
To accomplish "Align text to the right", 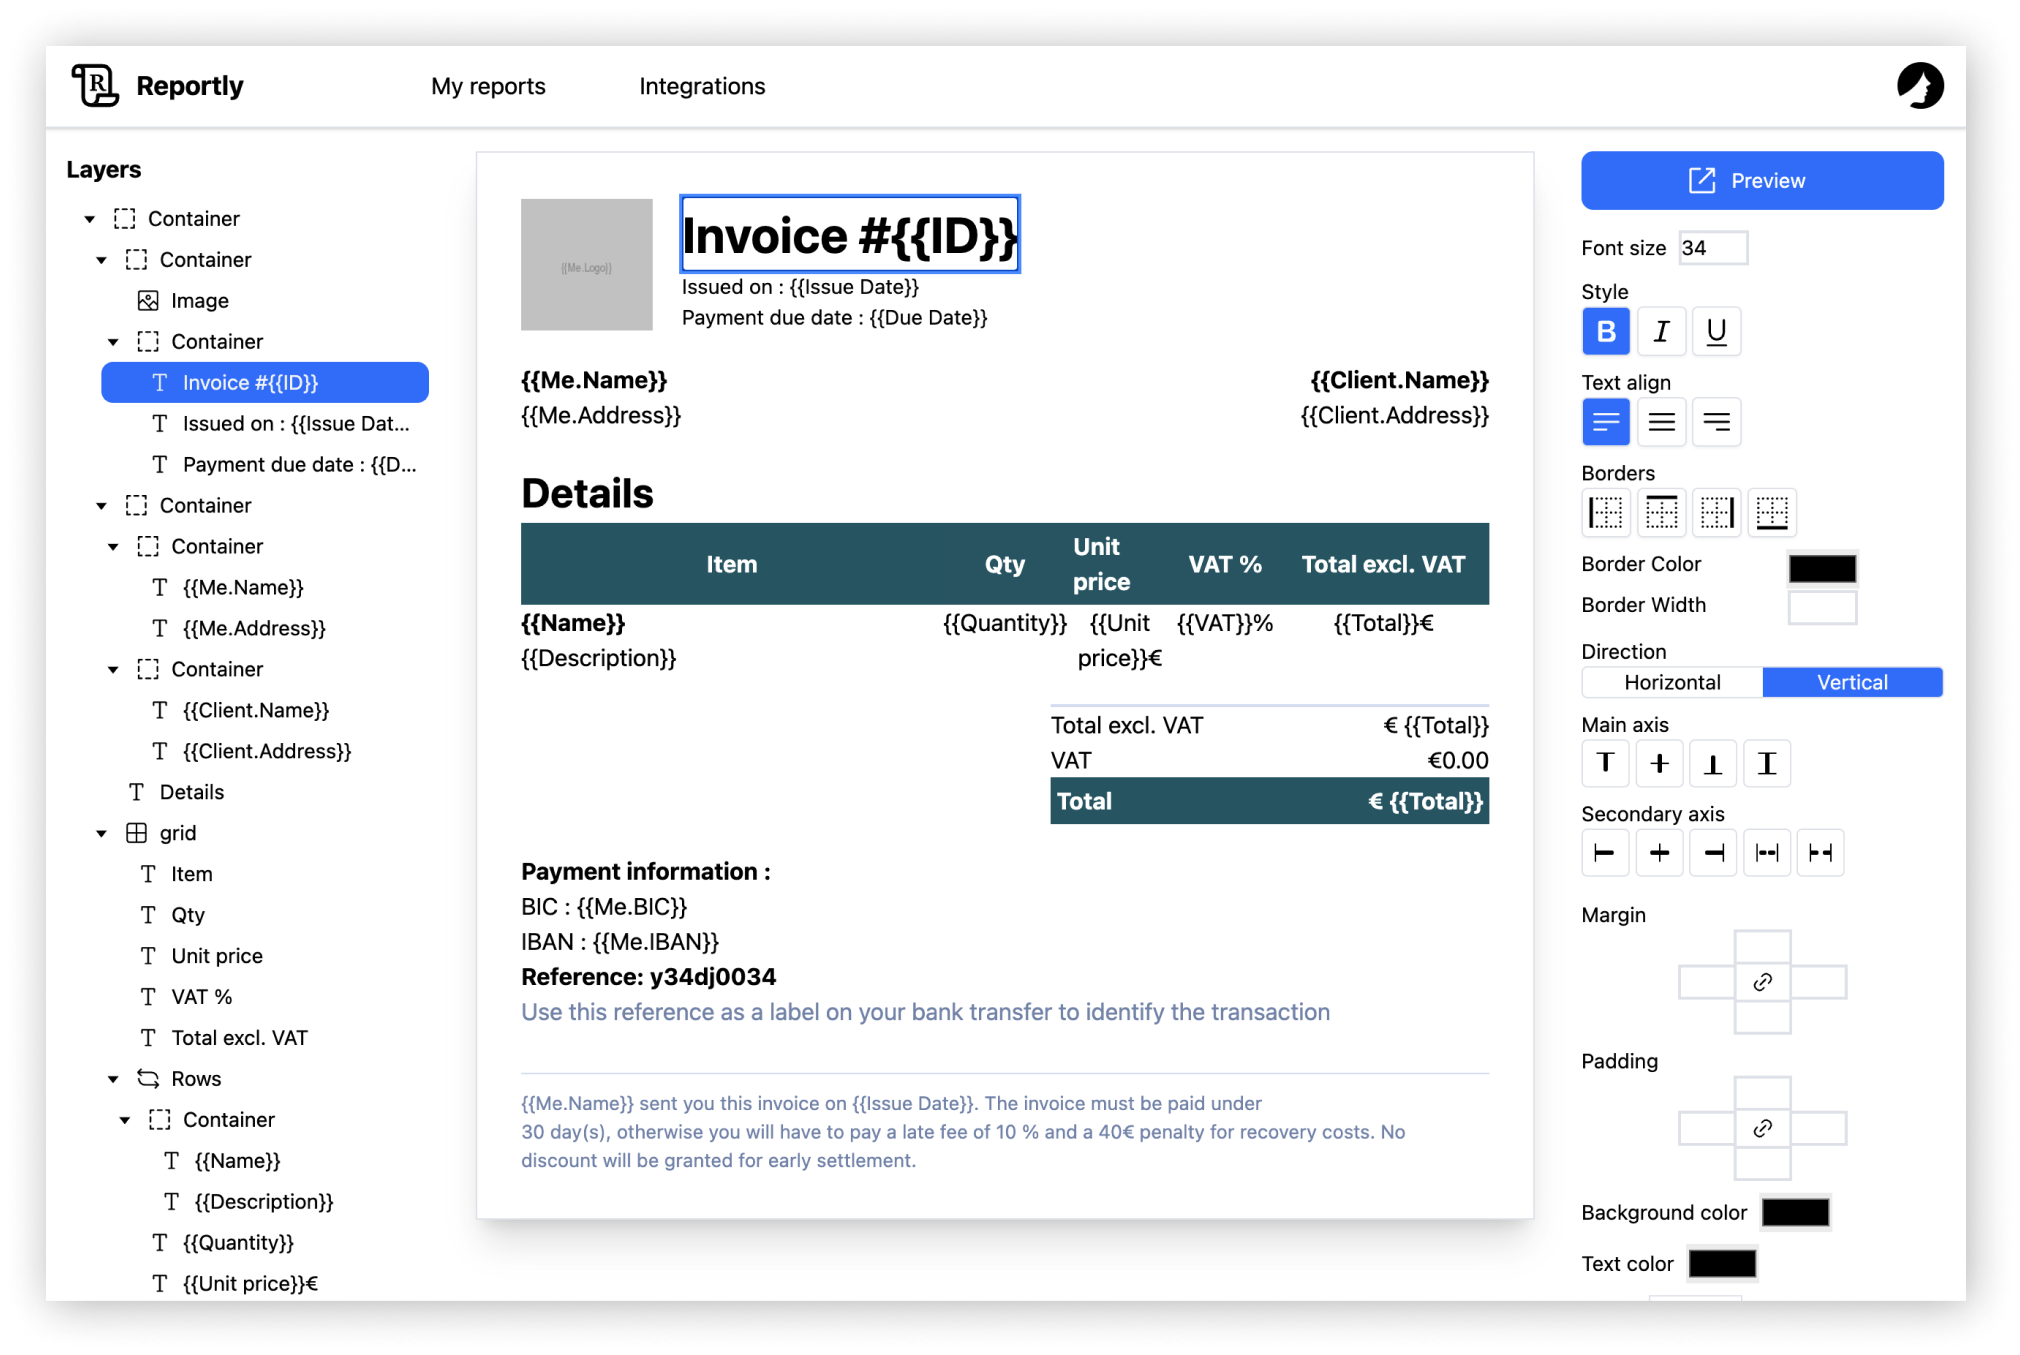I will point(1716,422).
